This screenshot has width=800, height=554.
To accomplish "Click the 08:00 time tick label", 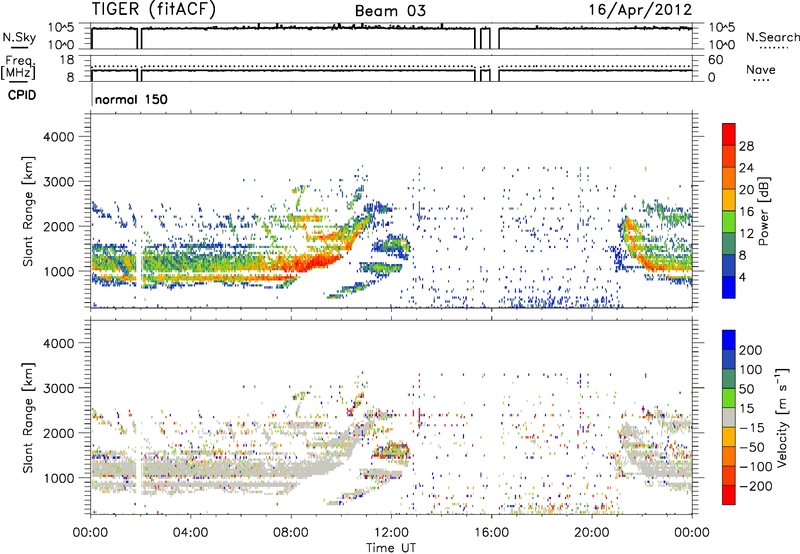I will click(291, 533).
